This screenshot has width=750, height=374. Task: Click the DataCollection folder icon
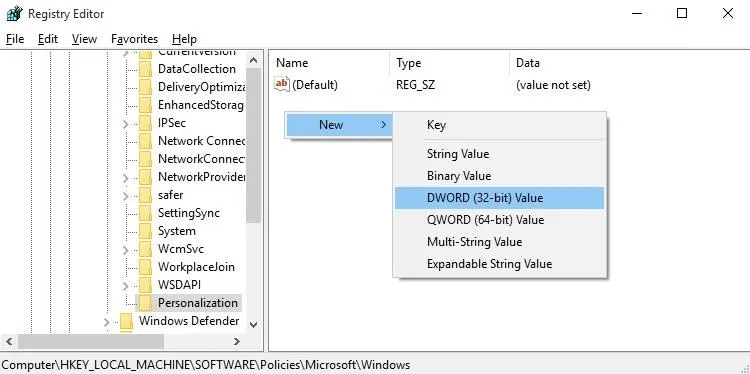pos(145,69)
